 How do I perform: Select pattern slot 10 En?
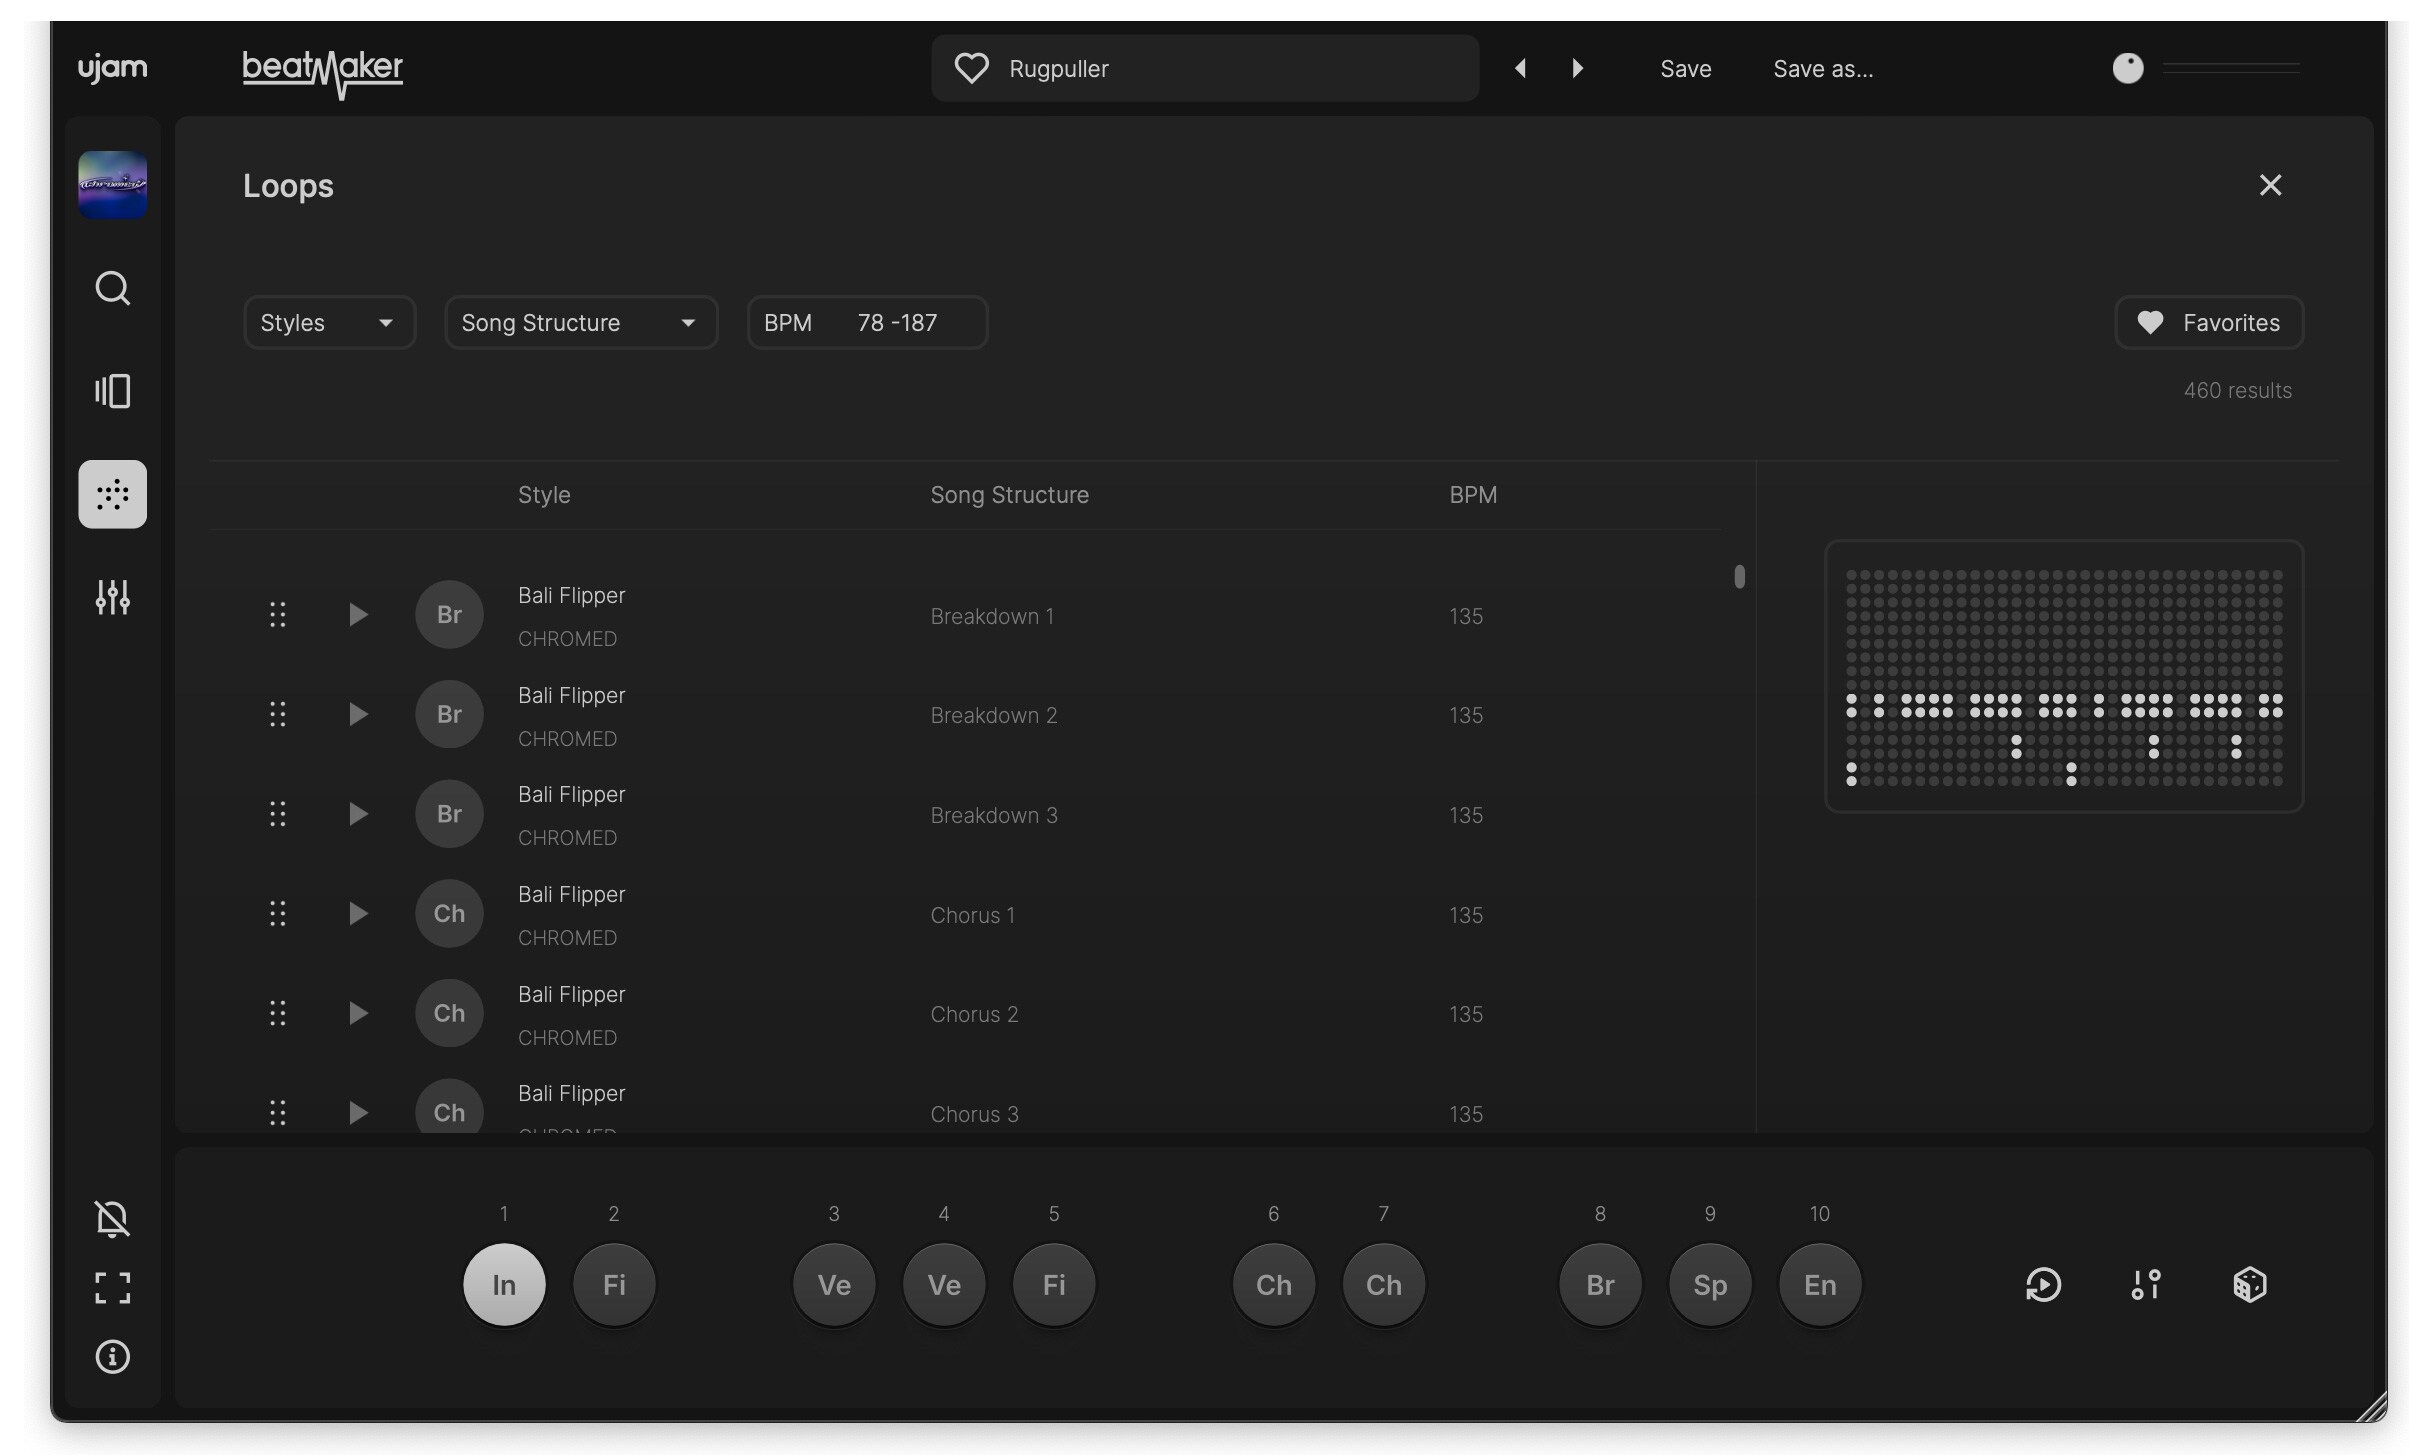coord(1819,1285)
